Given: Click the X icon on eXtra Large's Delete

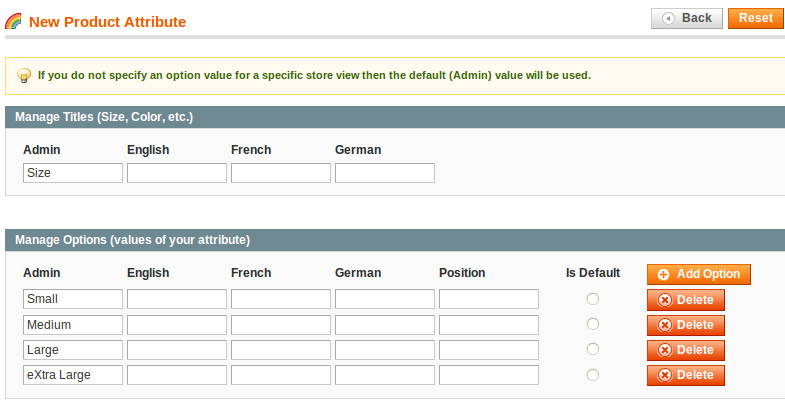Looking at the screenshot, I should tap(664, 375).
